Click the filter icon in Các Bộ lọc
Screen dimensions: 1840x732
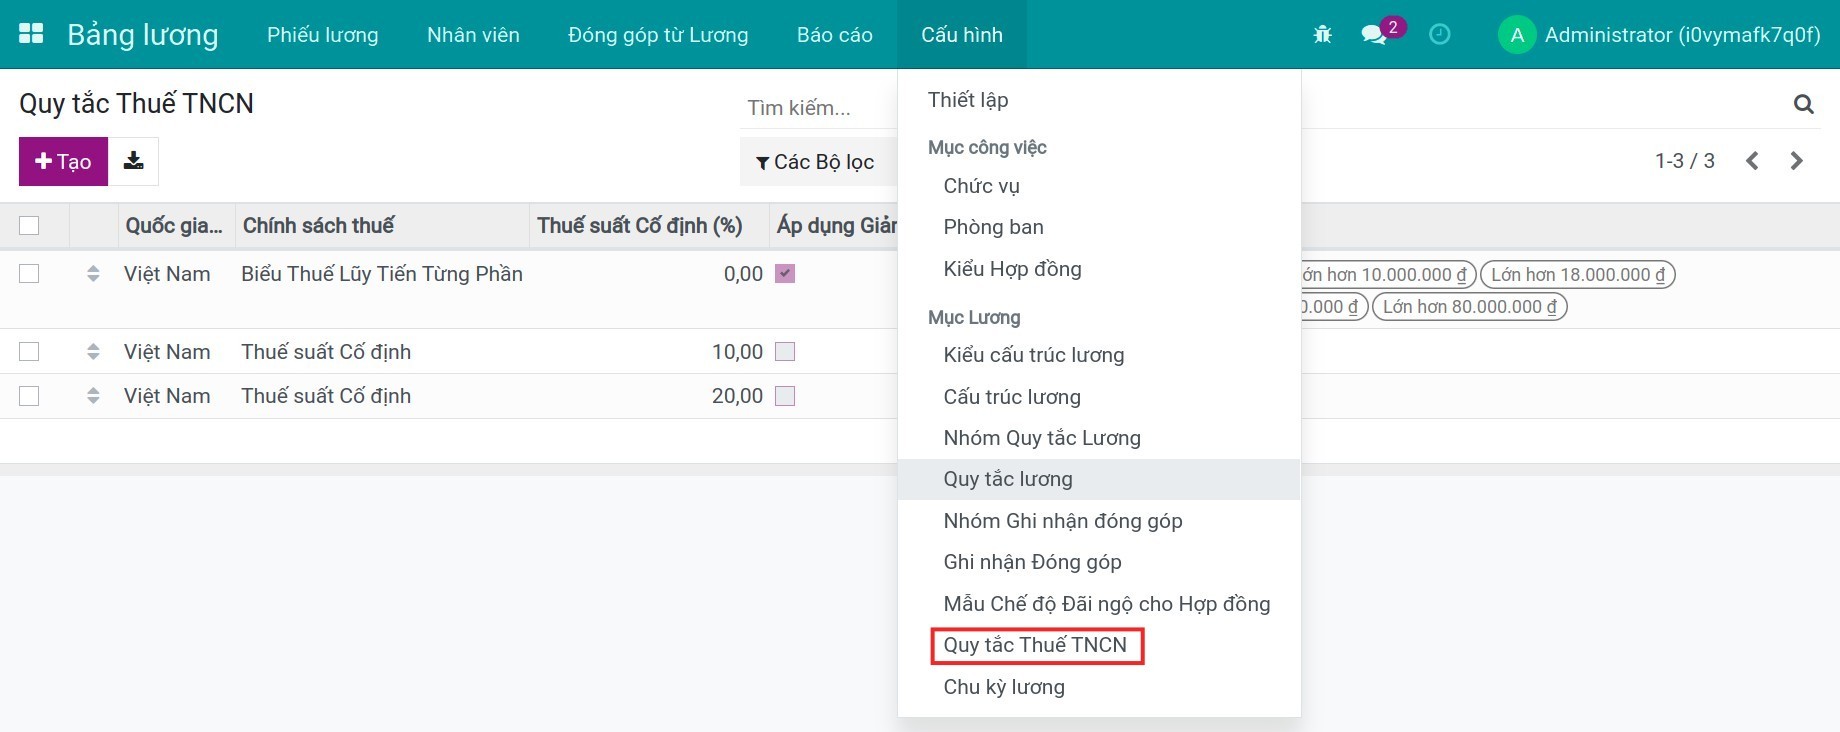pos(762,161)
